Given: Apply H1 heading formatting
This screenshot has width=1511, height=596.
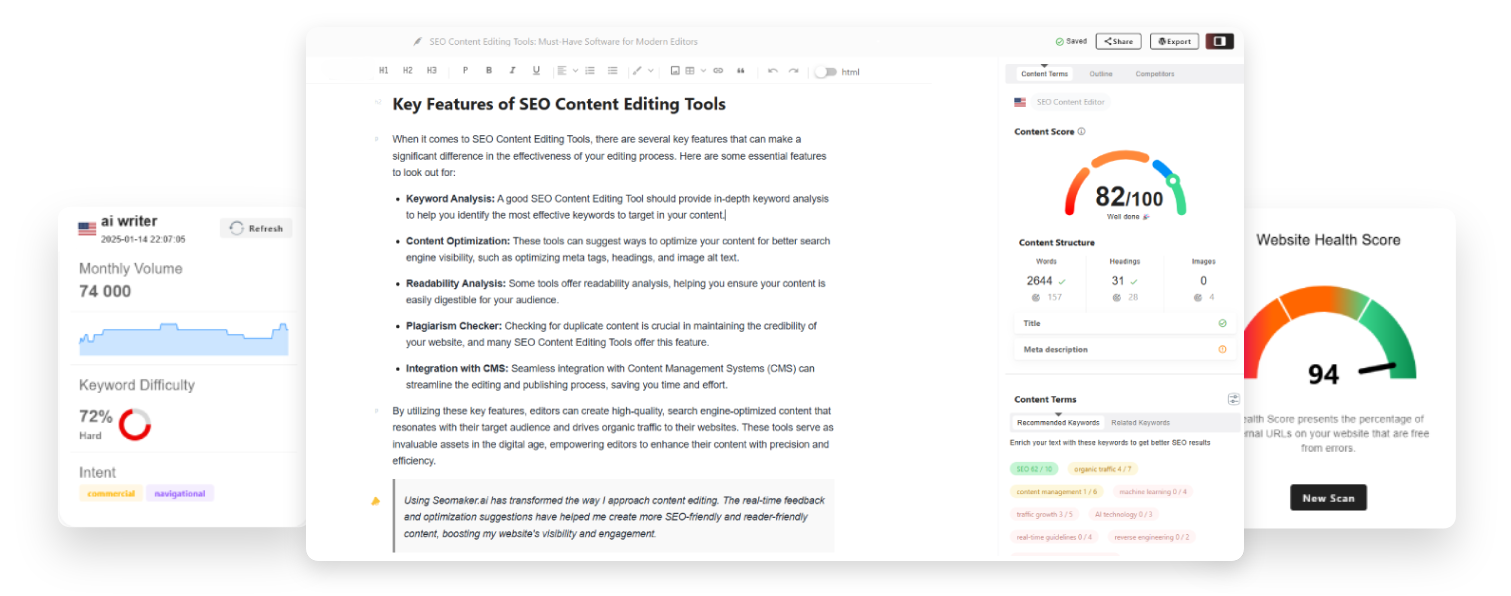Looking at the screenshot, I should [x=384, y=70].
